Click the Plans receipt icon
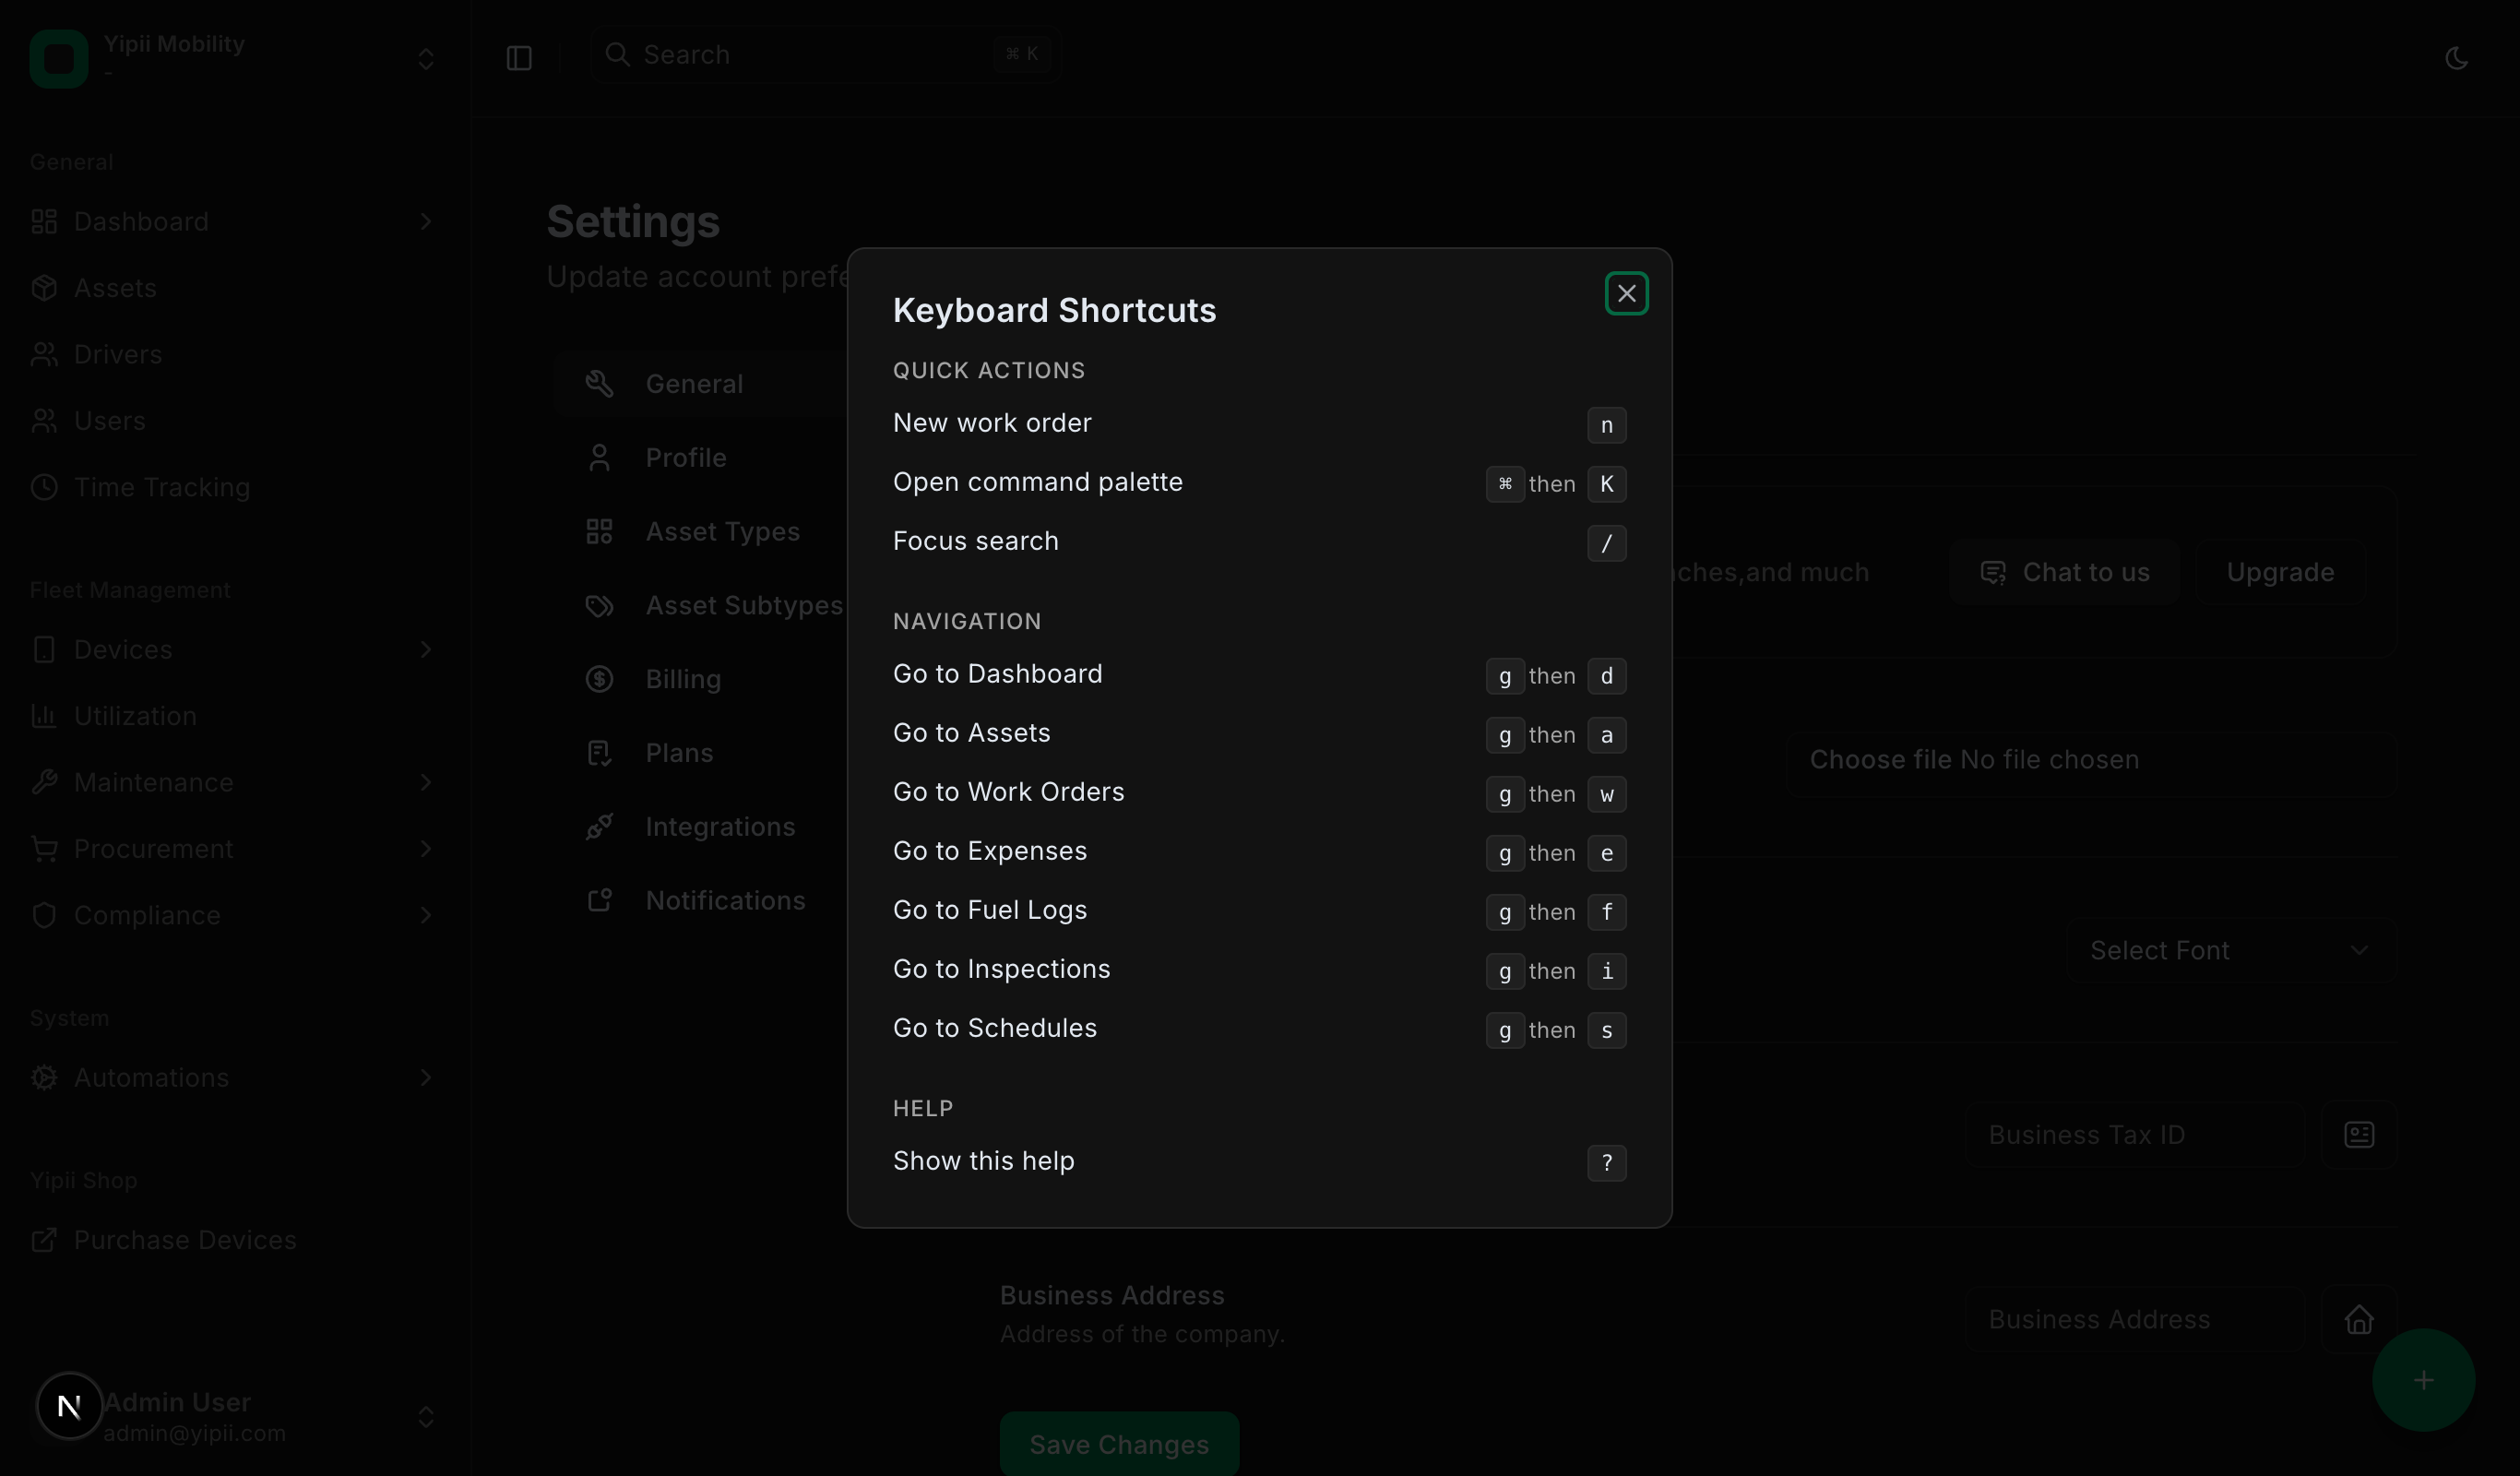 599,753
